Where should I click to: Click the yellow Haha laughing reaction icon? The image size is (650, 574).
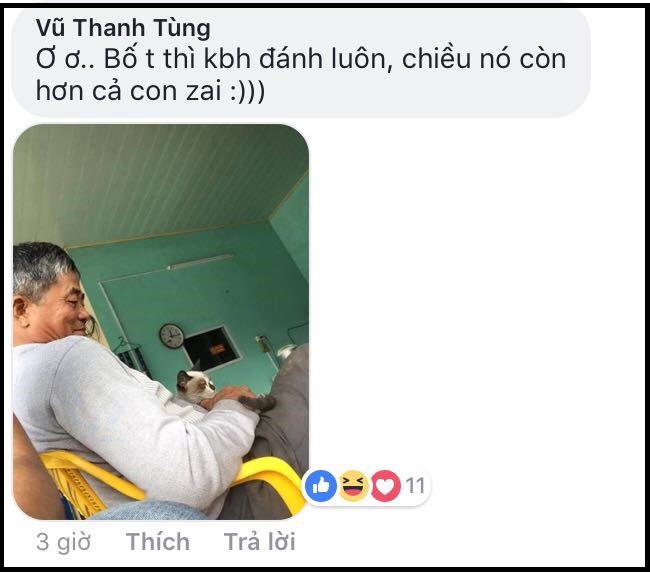click(x=353, y=485)
